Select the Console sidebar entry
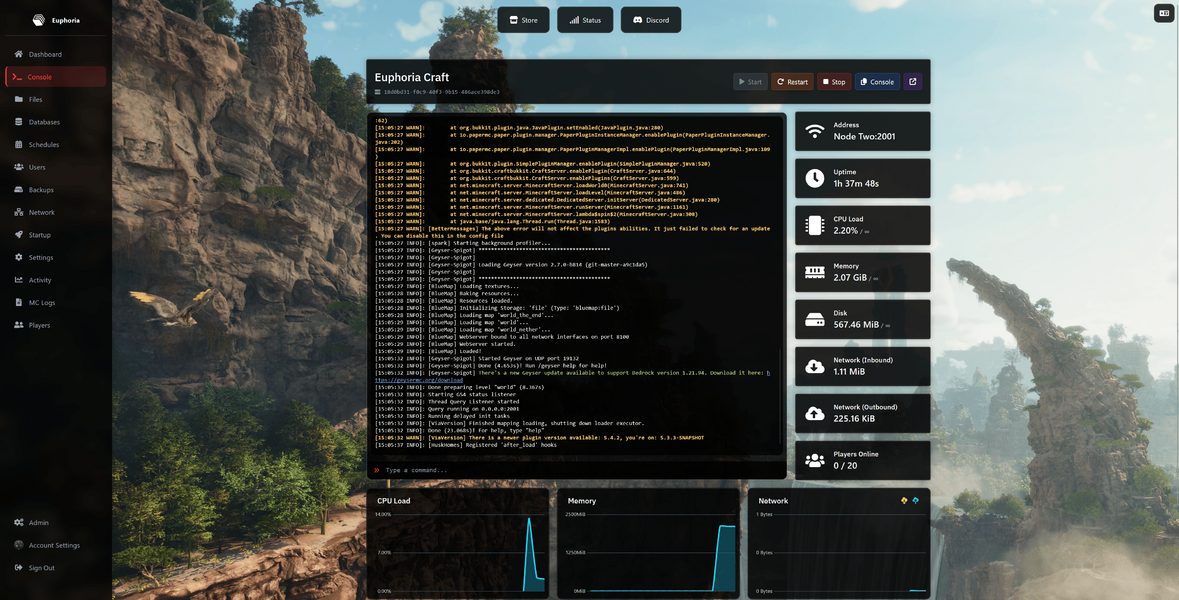 [x=54, y=77]
